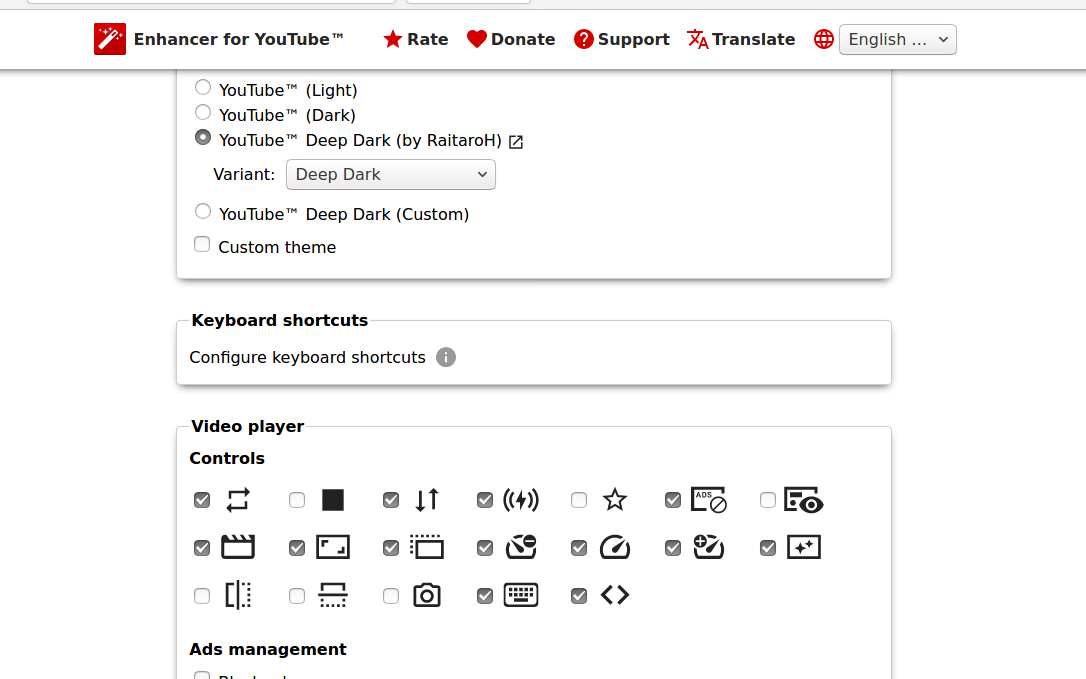1086x679 pixels.
Task: Enable the Custom theme checkbox
Action: (202, 245)
